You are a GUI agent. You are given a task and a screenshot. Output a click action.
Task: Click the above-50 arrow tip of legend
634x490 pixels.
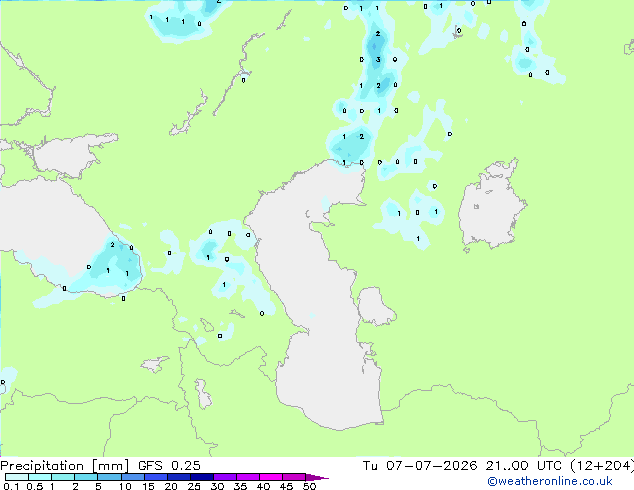click(x=317, y=477)
